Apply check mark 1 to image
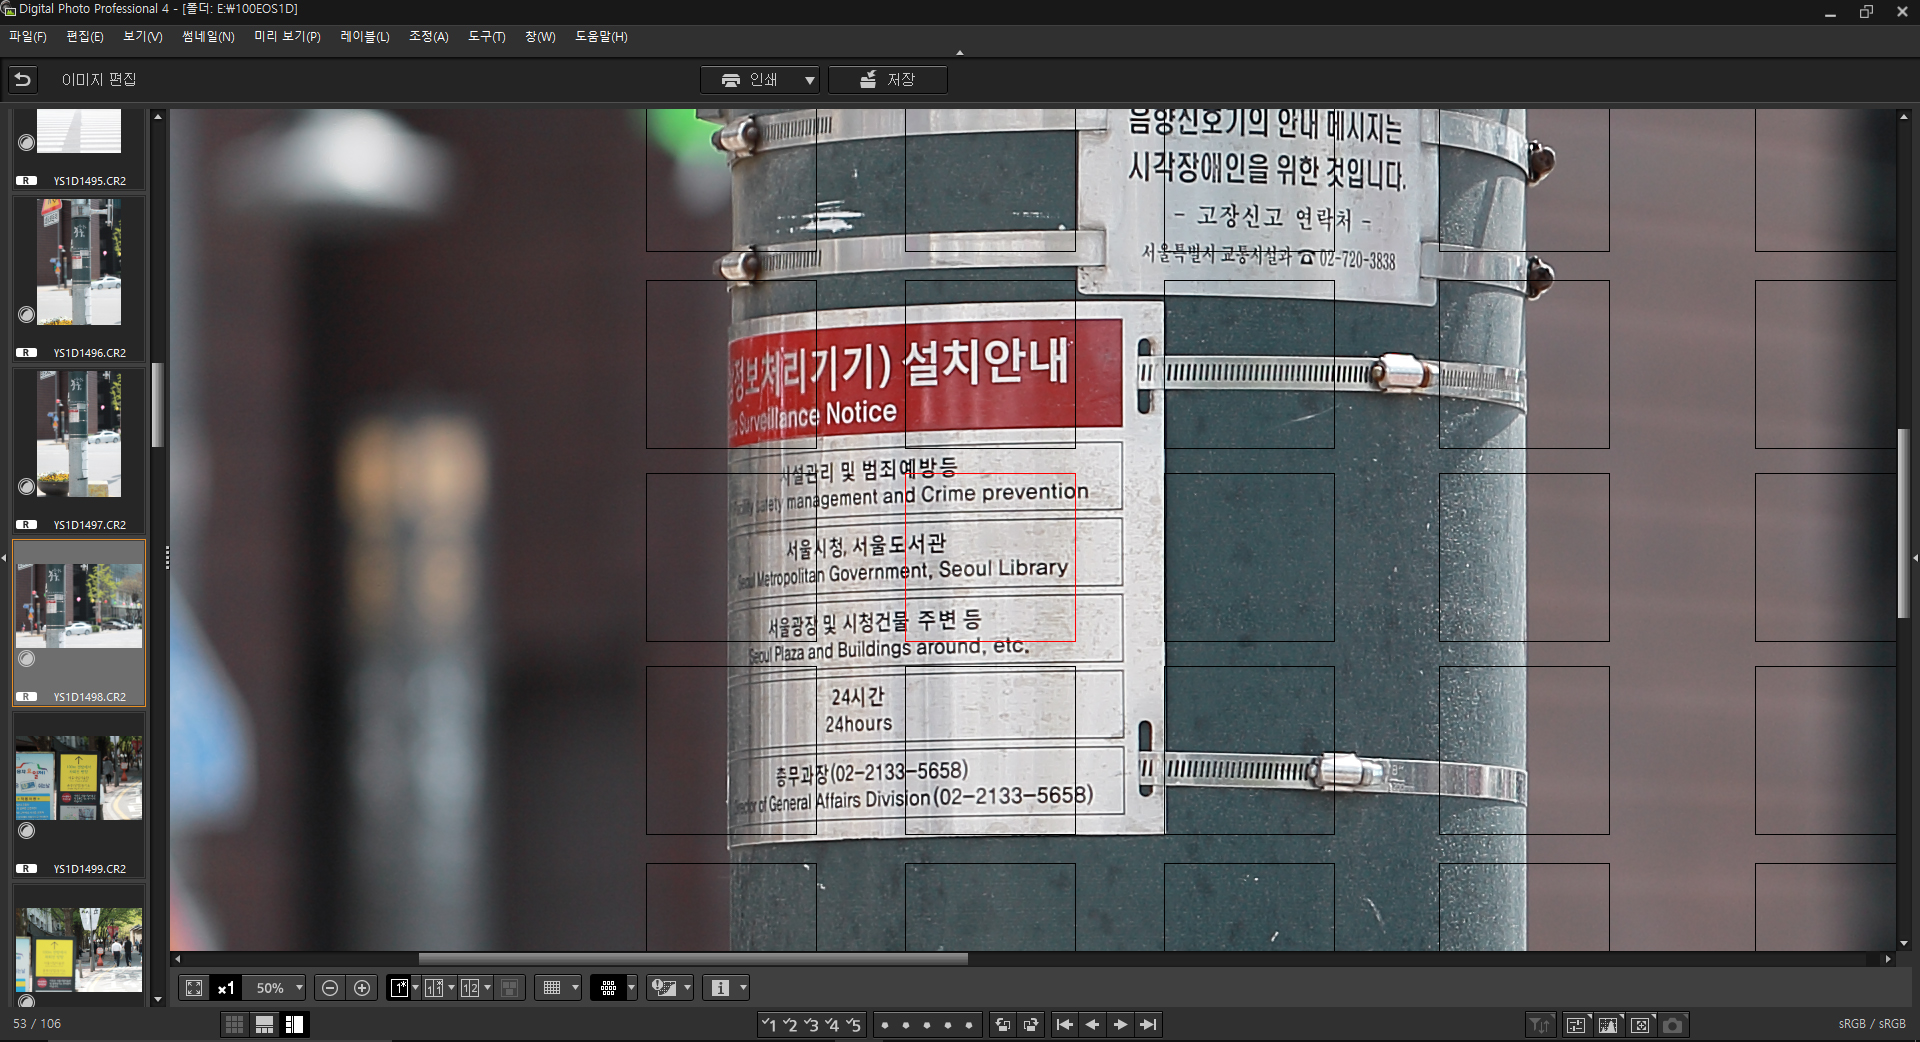Viewport: 1920px width, 1042px height. click(x=768, y=1024)
